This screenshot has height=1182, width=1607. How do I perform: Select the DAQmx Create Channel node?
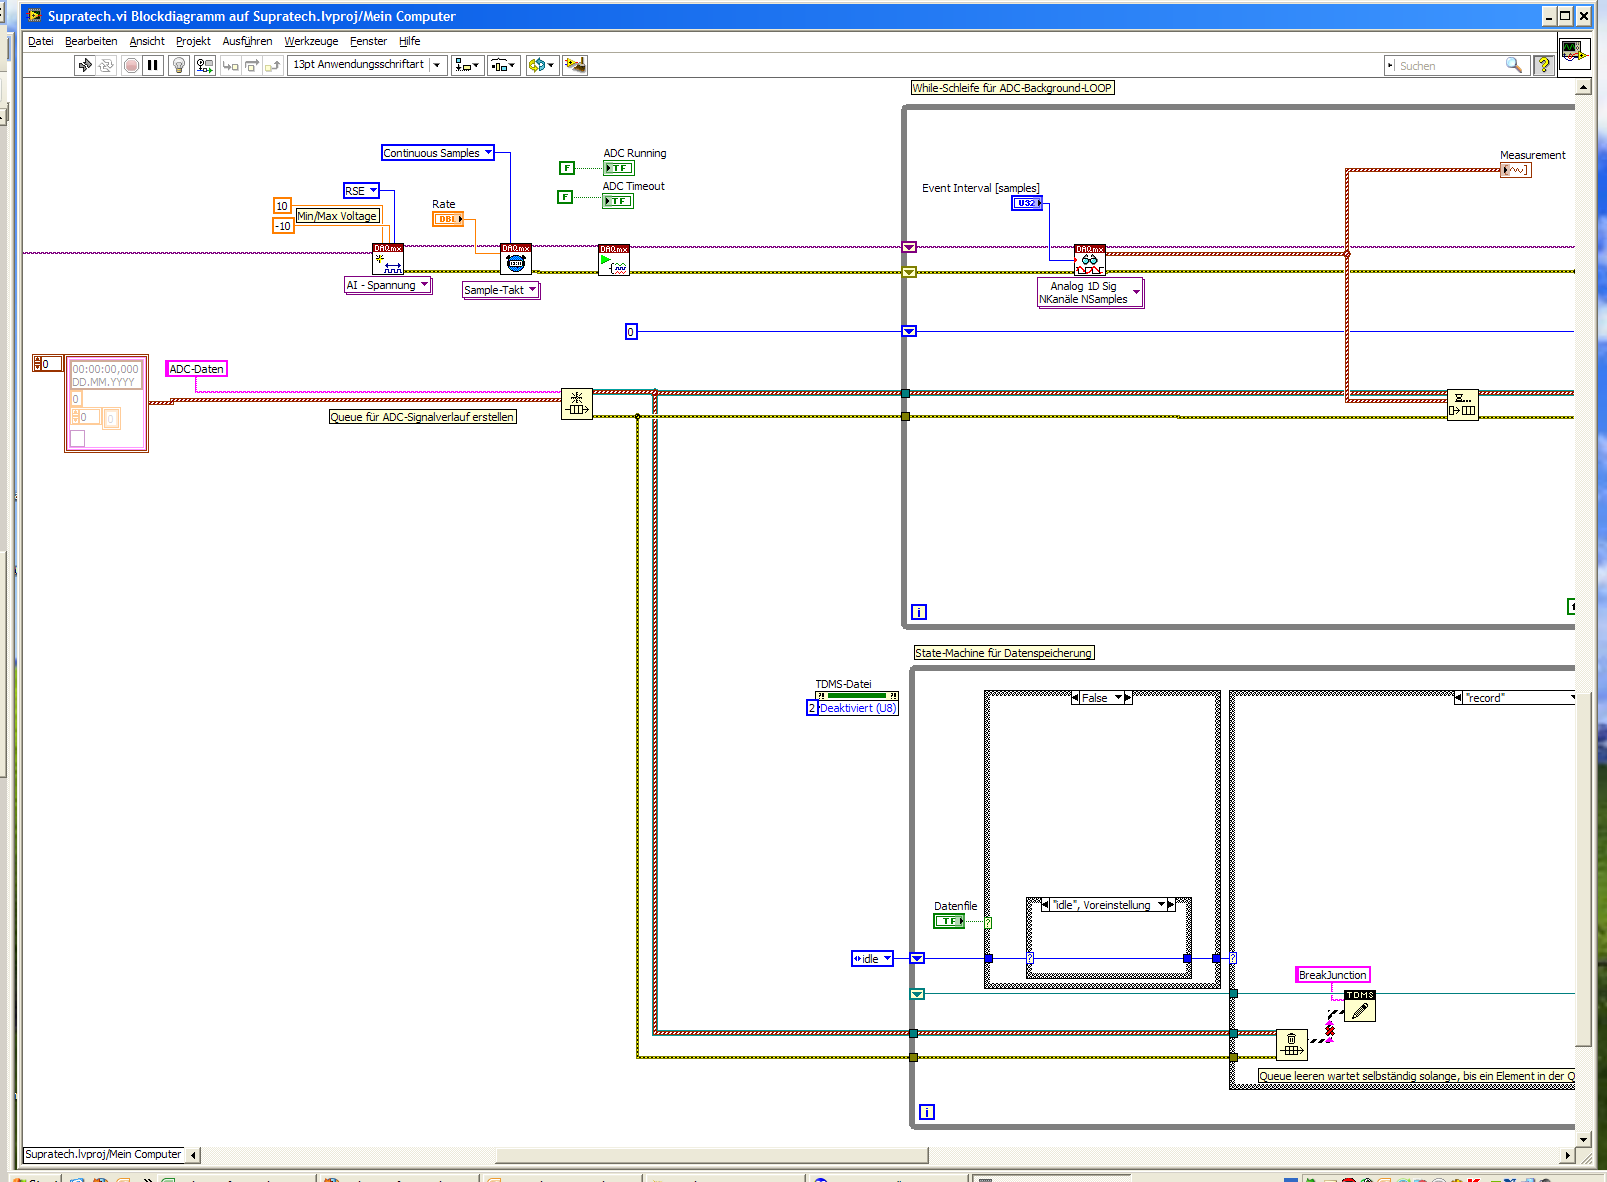point(388,259)
